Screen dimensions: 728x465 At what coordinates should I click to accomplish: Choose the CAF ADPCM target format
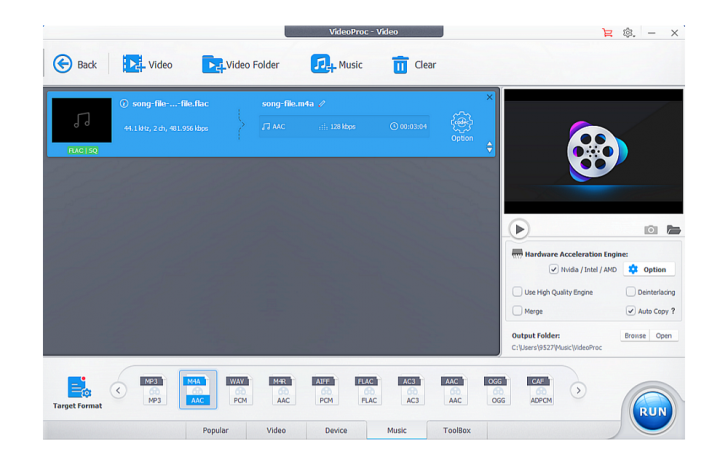[x=541, y=390]
